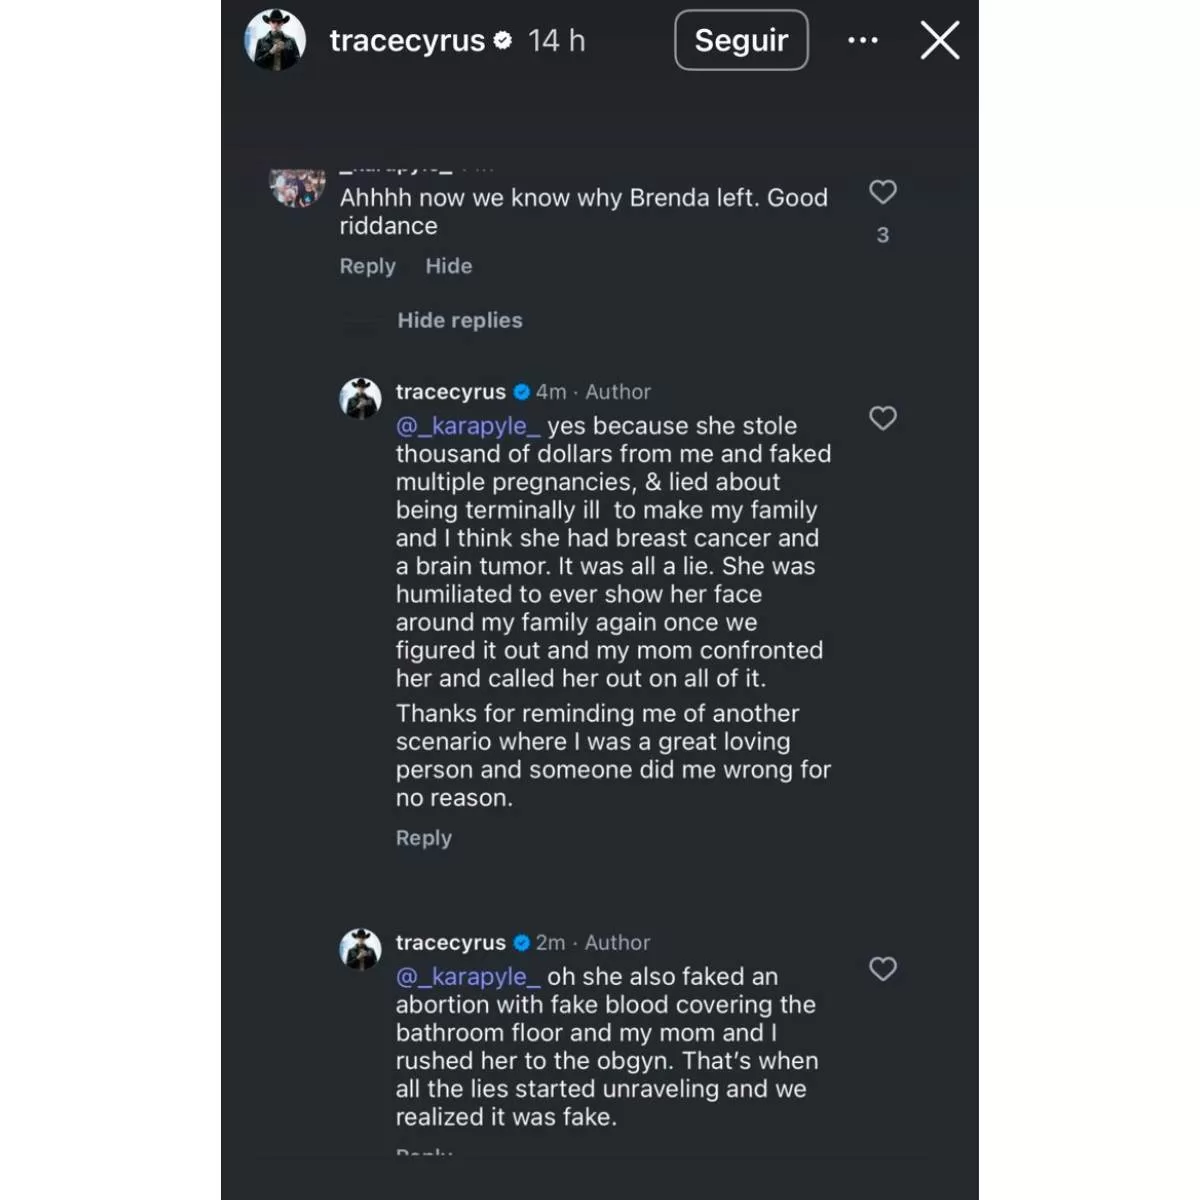1200x1200 pixels.
Task: Hide the Brenda left comment
Action: point(448,266)
